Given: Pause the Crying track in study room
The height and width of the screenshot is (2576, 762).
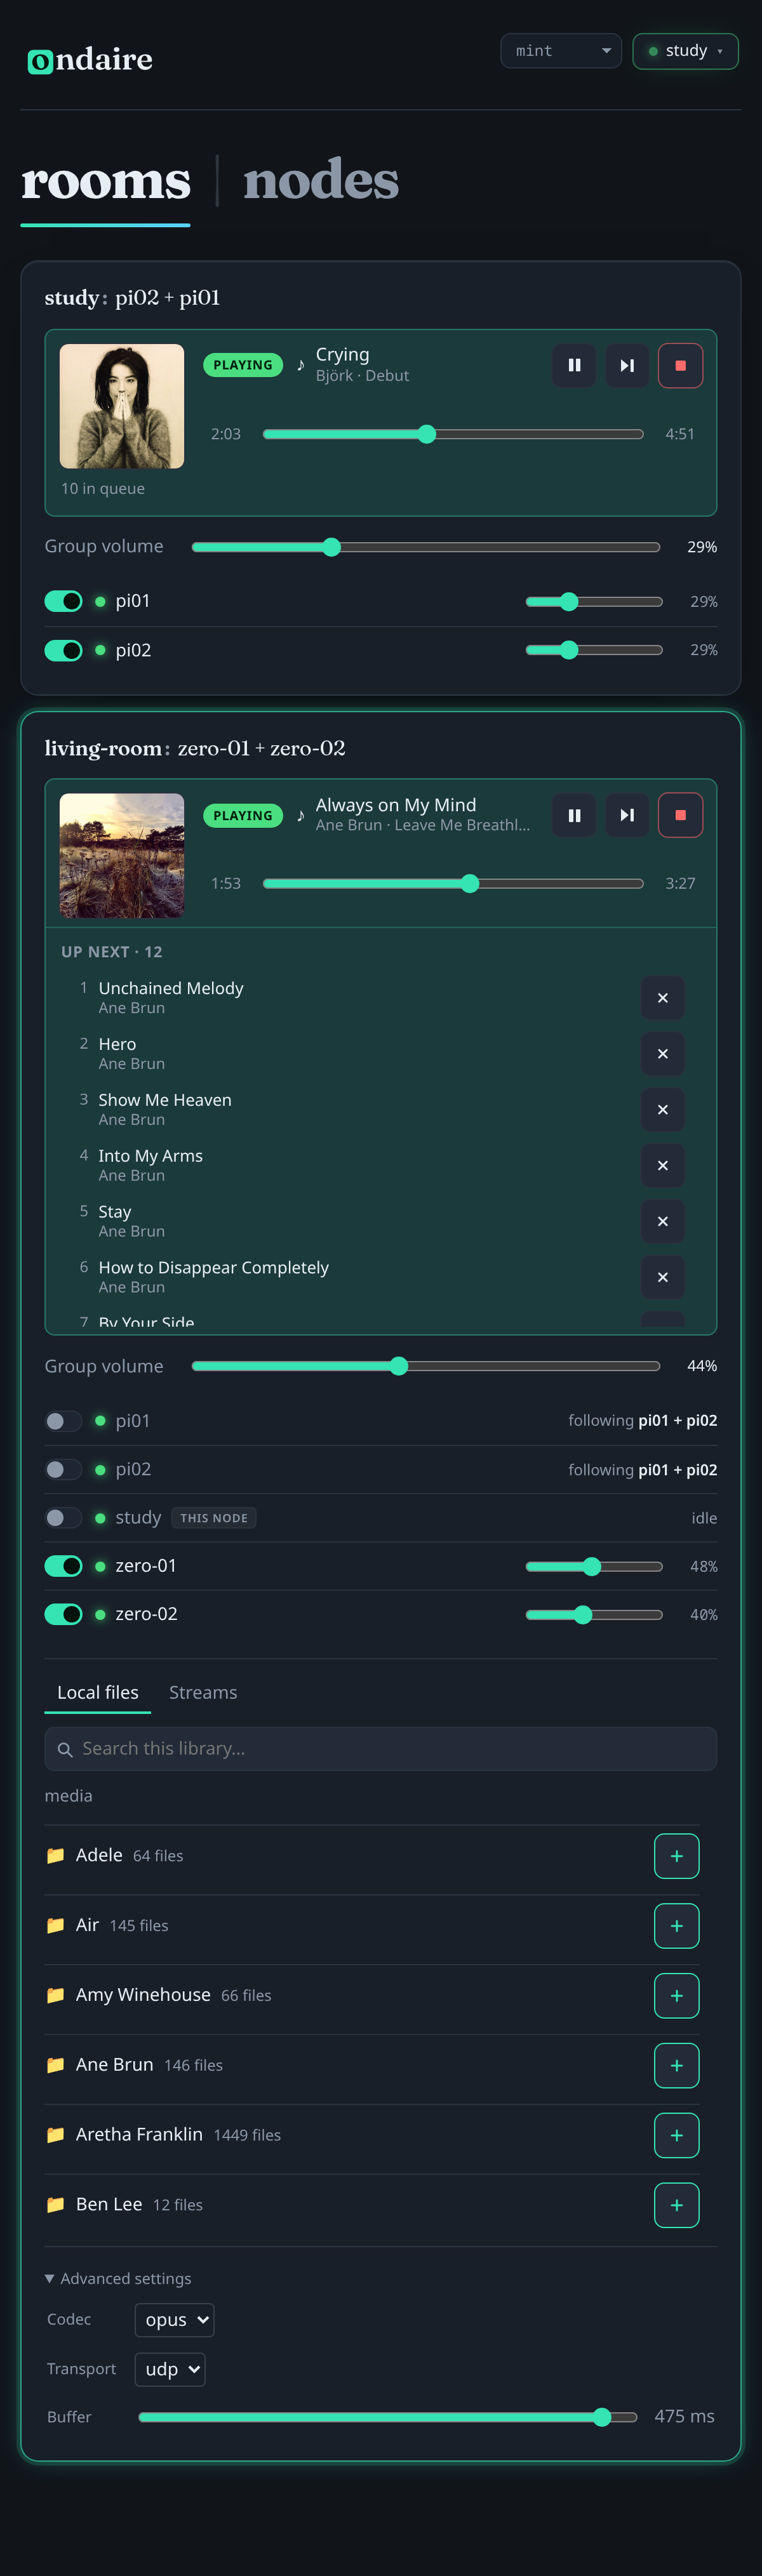Looking at the screenshot, I should 574,365.
